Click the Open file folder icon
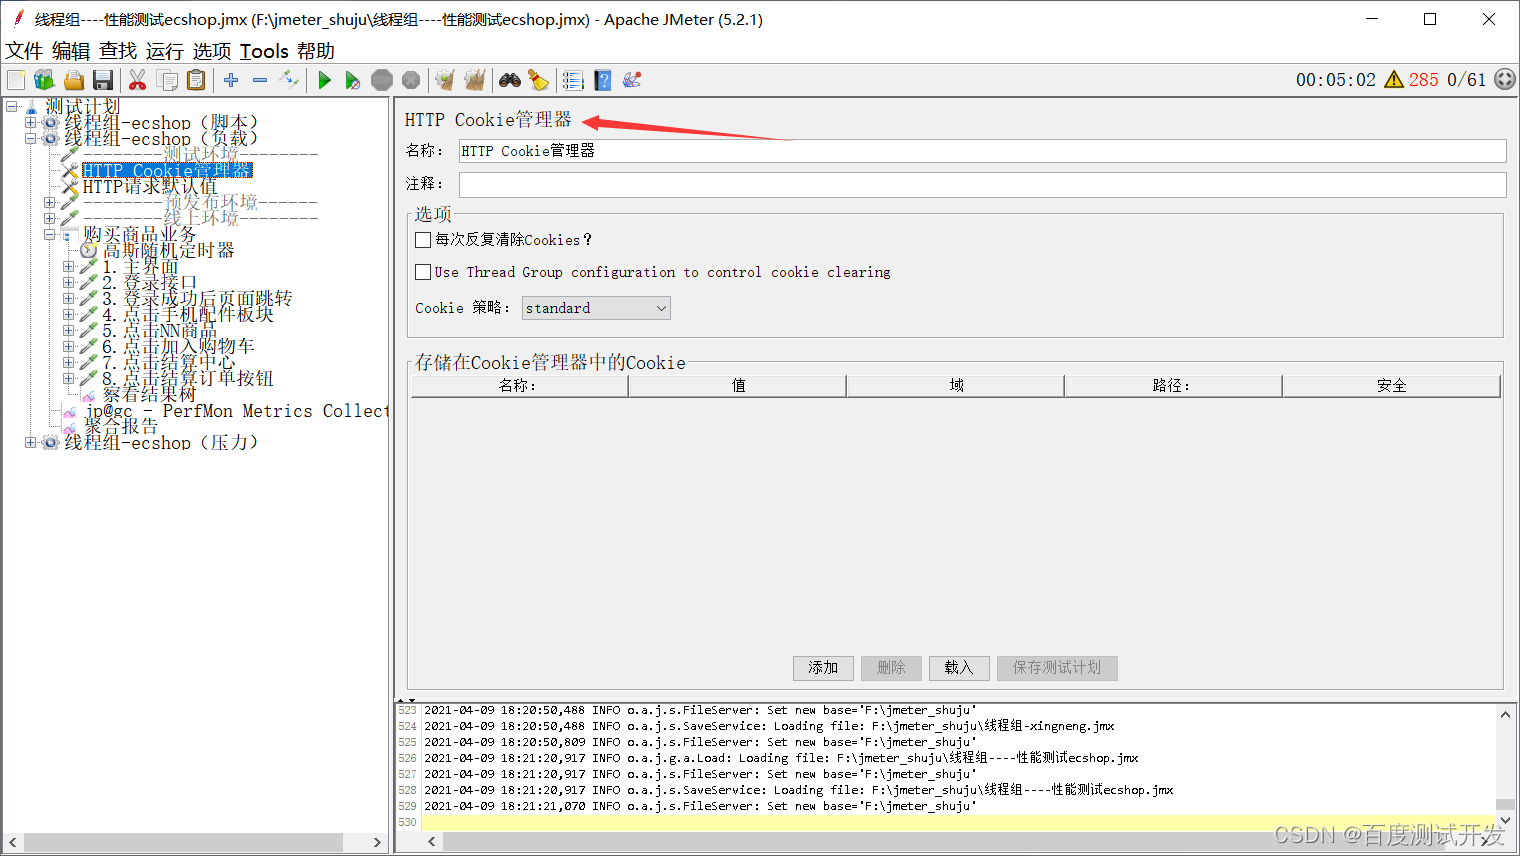Image resolution: width=1520 pixels, height=856 pixels. pos(73,80)
